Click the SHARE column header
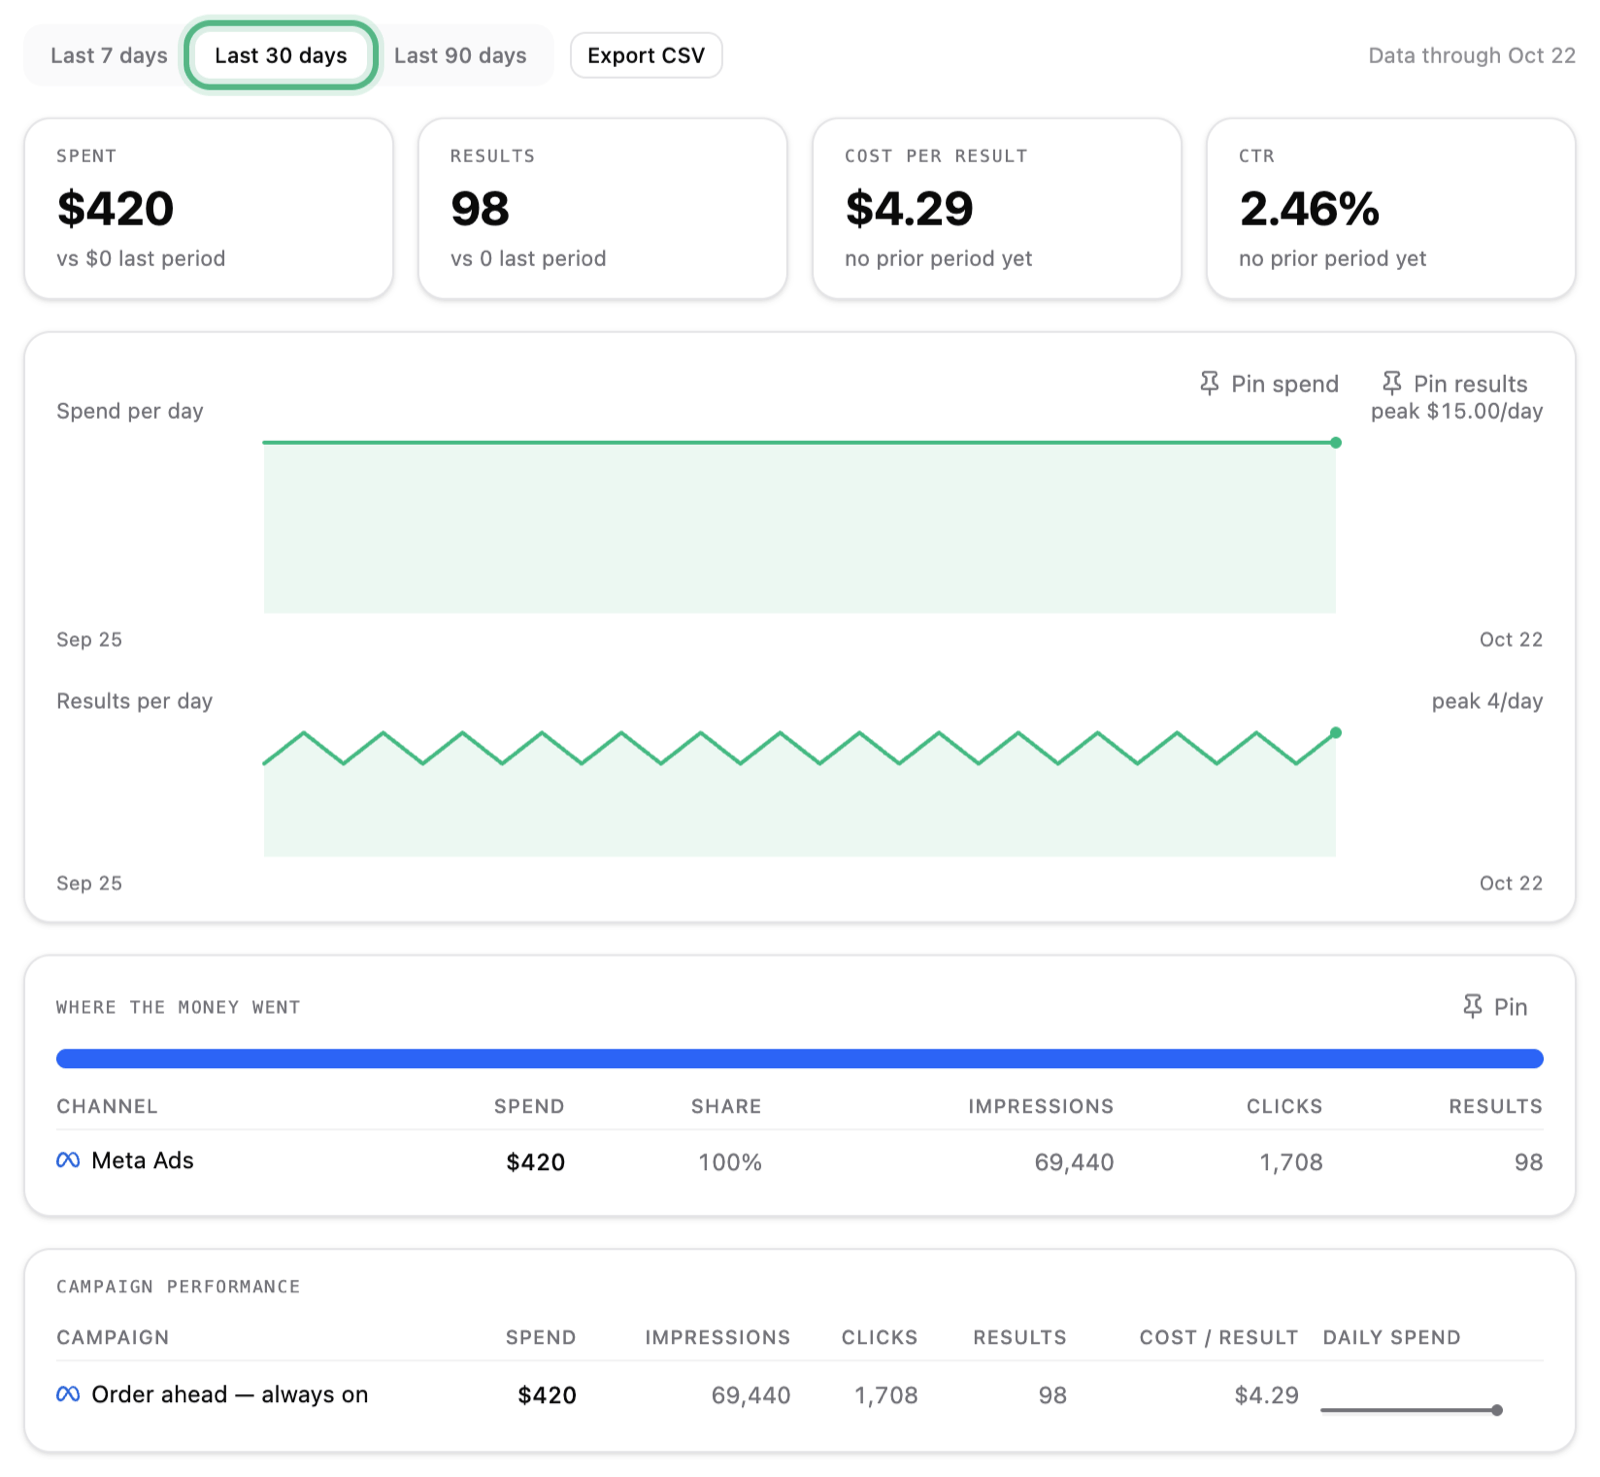This screenshot has width=1600, height=1477. [726, 1106]
